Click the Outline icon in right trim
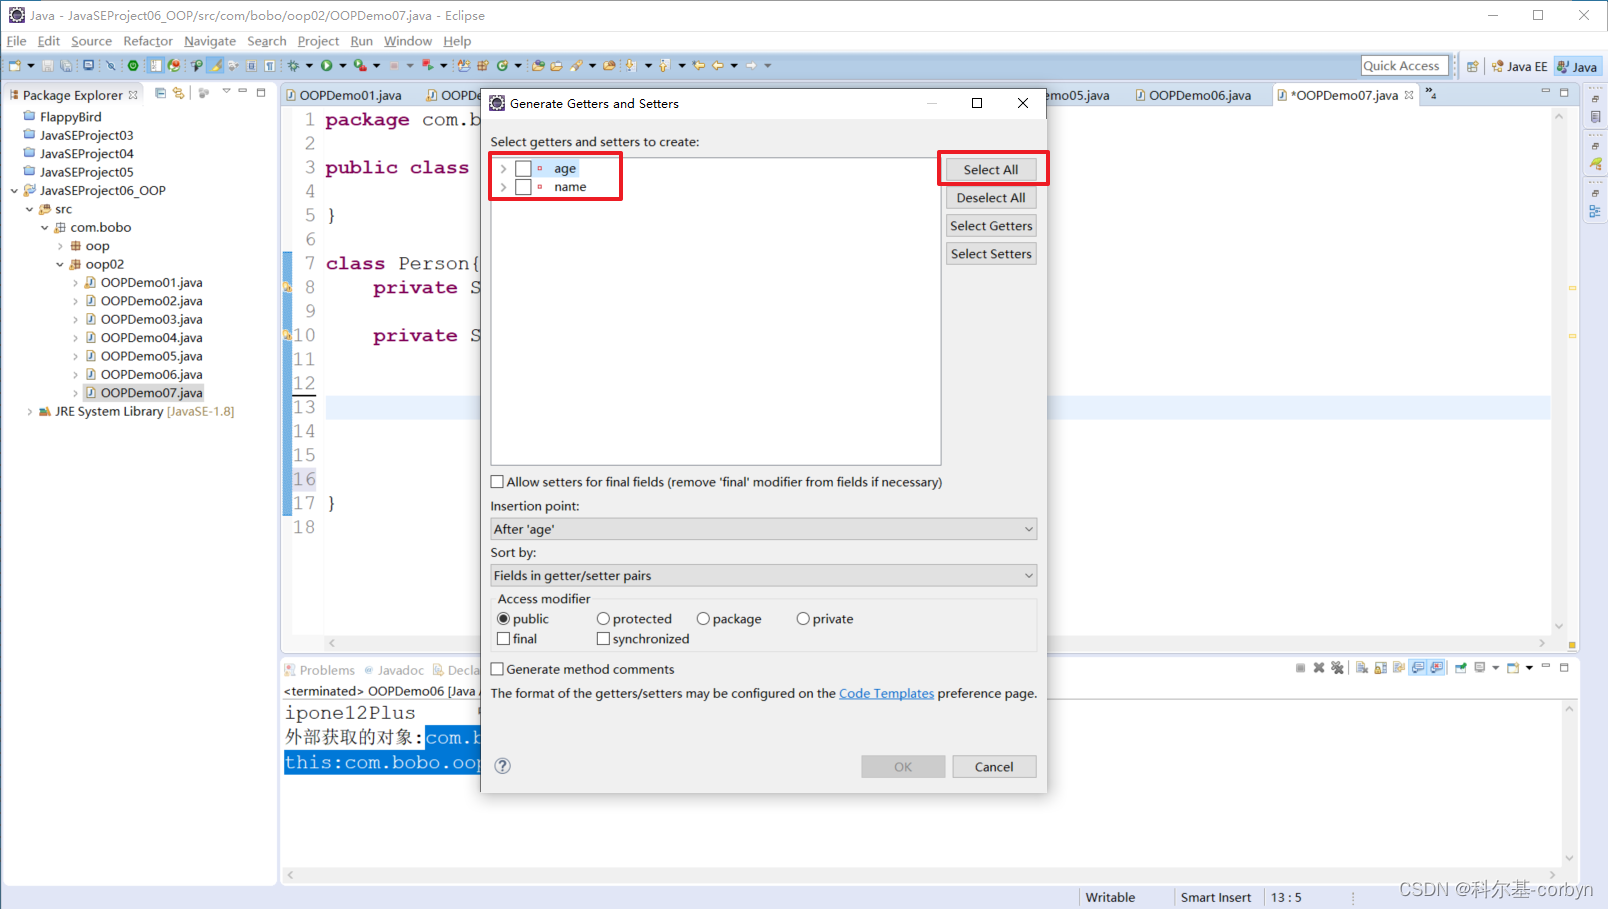 click(1595, 212)
